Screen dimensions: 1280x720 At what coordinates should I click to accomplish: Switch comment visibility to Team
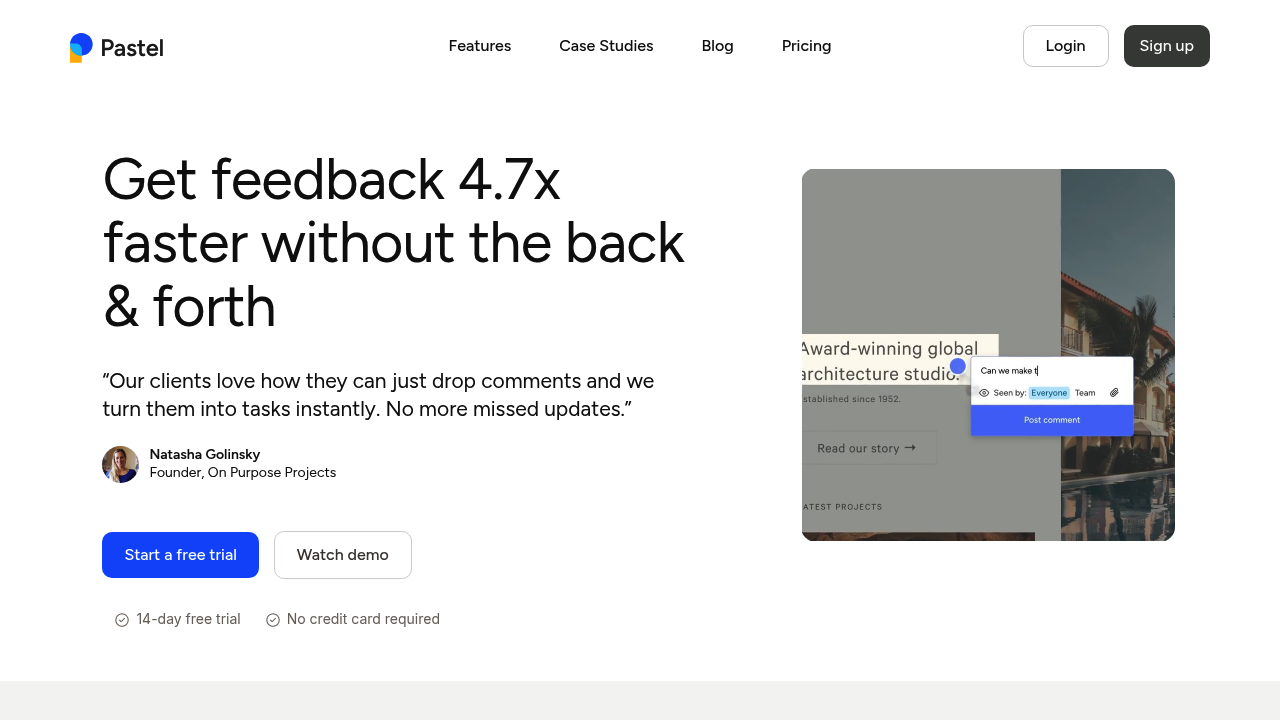[x=1085, y=393]
